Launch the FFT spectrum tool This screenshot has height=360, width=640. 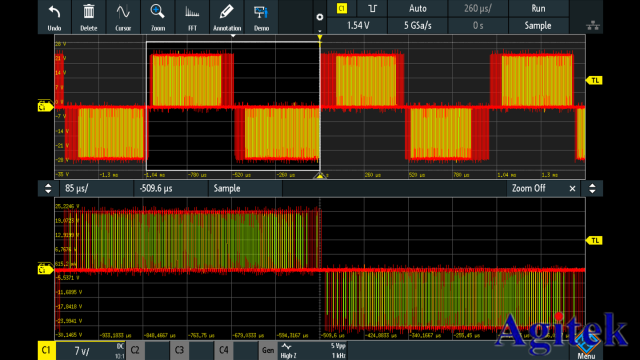[x=192, y=17]
